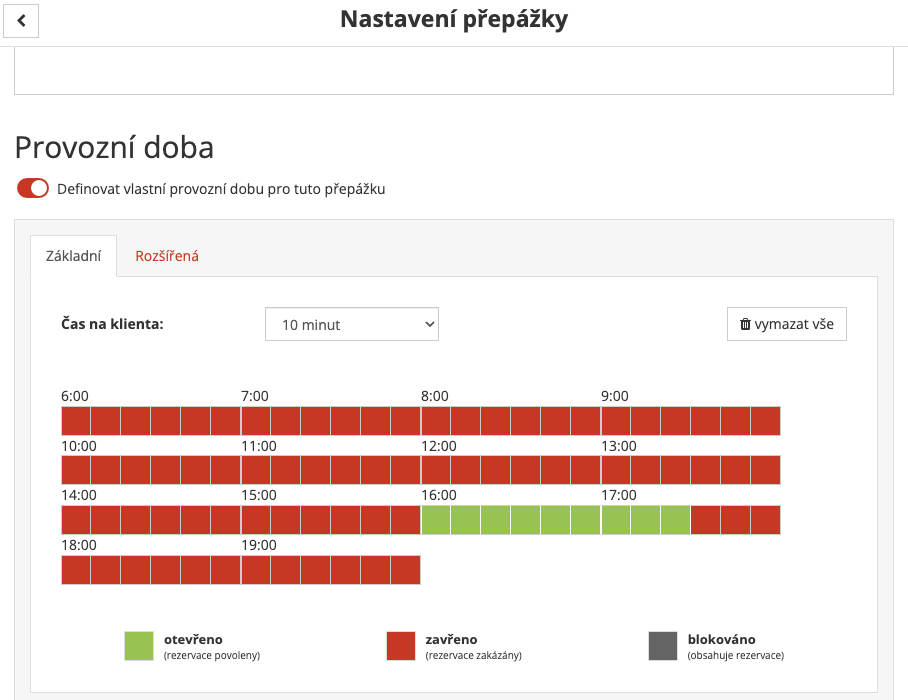Viewport: 908px width, 700px height.
Task: Toggle the 10:00 closed time slot
Action: (x=76, y=470)
